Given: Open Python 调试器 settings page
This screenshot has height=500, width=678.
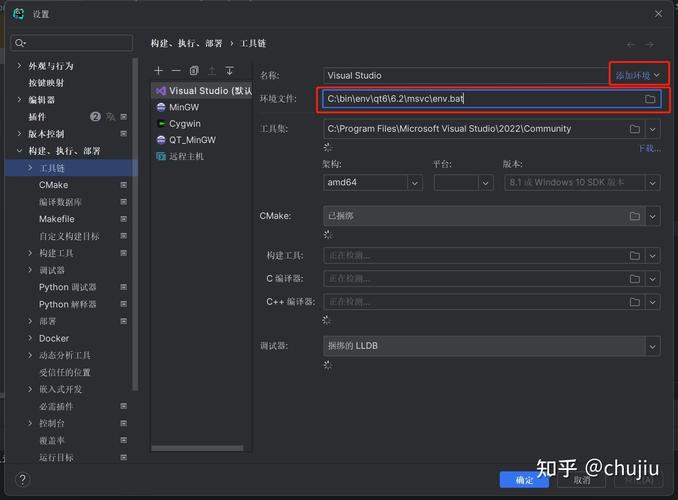Looking at the screenshot, I should pos(67,287).
